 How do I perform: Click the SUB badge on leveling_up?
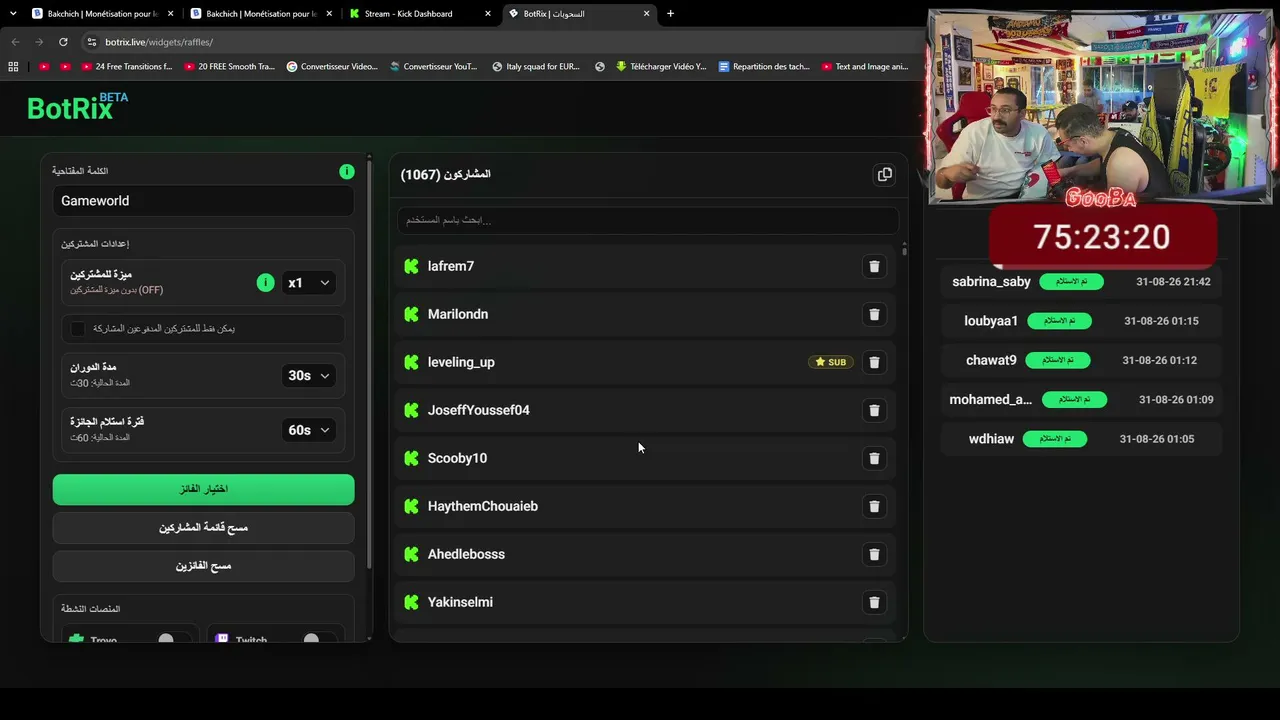pos(831,362)
